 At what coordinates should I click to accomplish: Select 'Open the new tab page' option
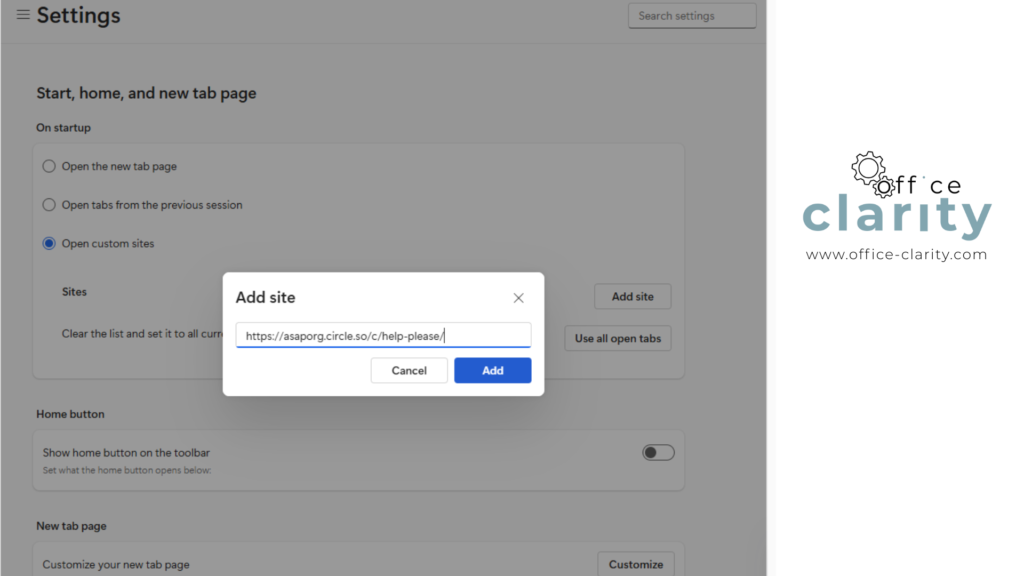pyautogui.click(x=49, y=166)
